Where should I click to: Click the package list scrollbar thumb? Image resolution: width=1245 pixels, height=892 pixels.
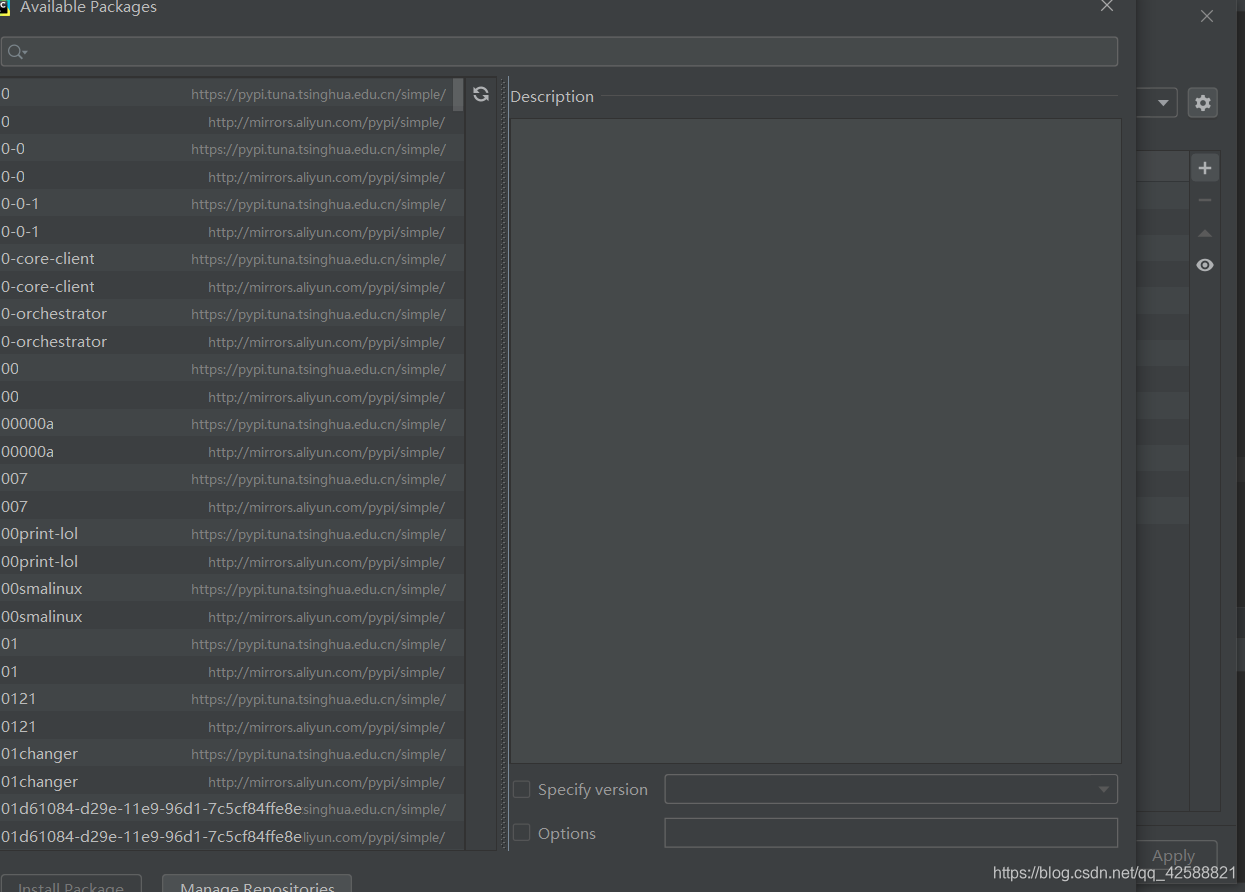[x=458, y=94]
